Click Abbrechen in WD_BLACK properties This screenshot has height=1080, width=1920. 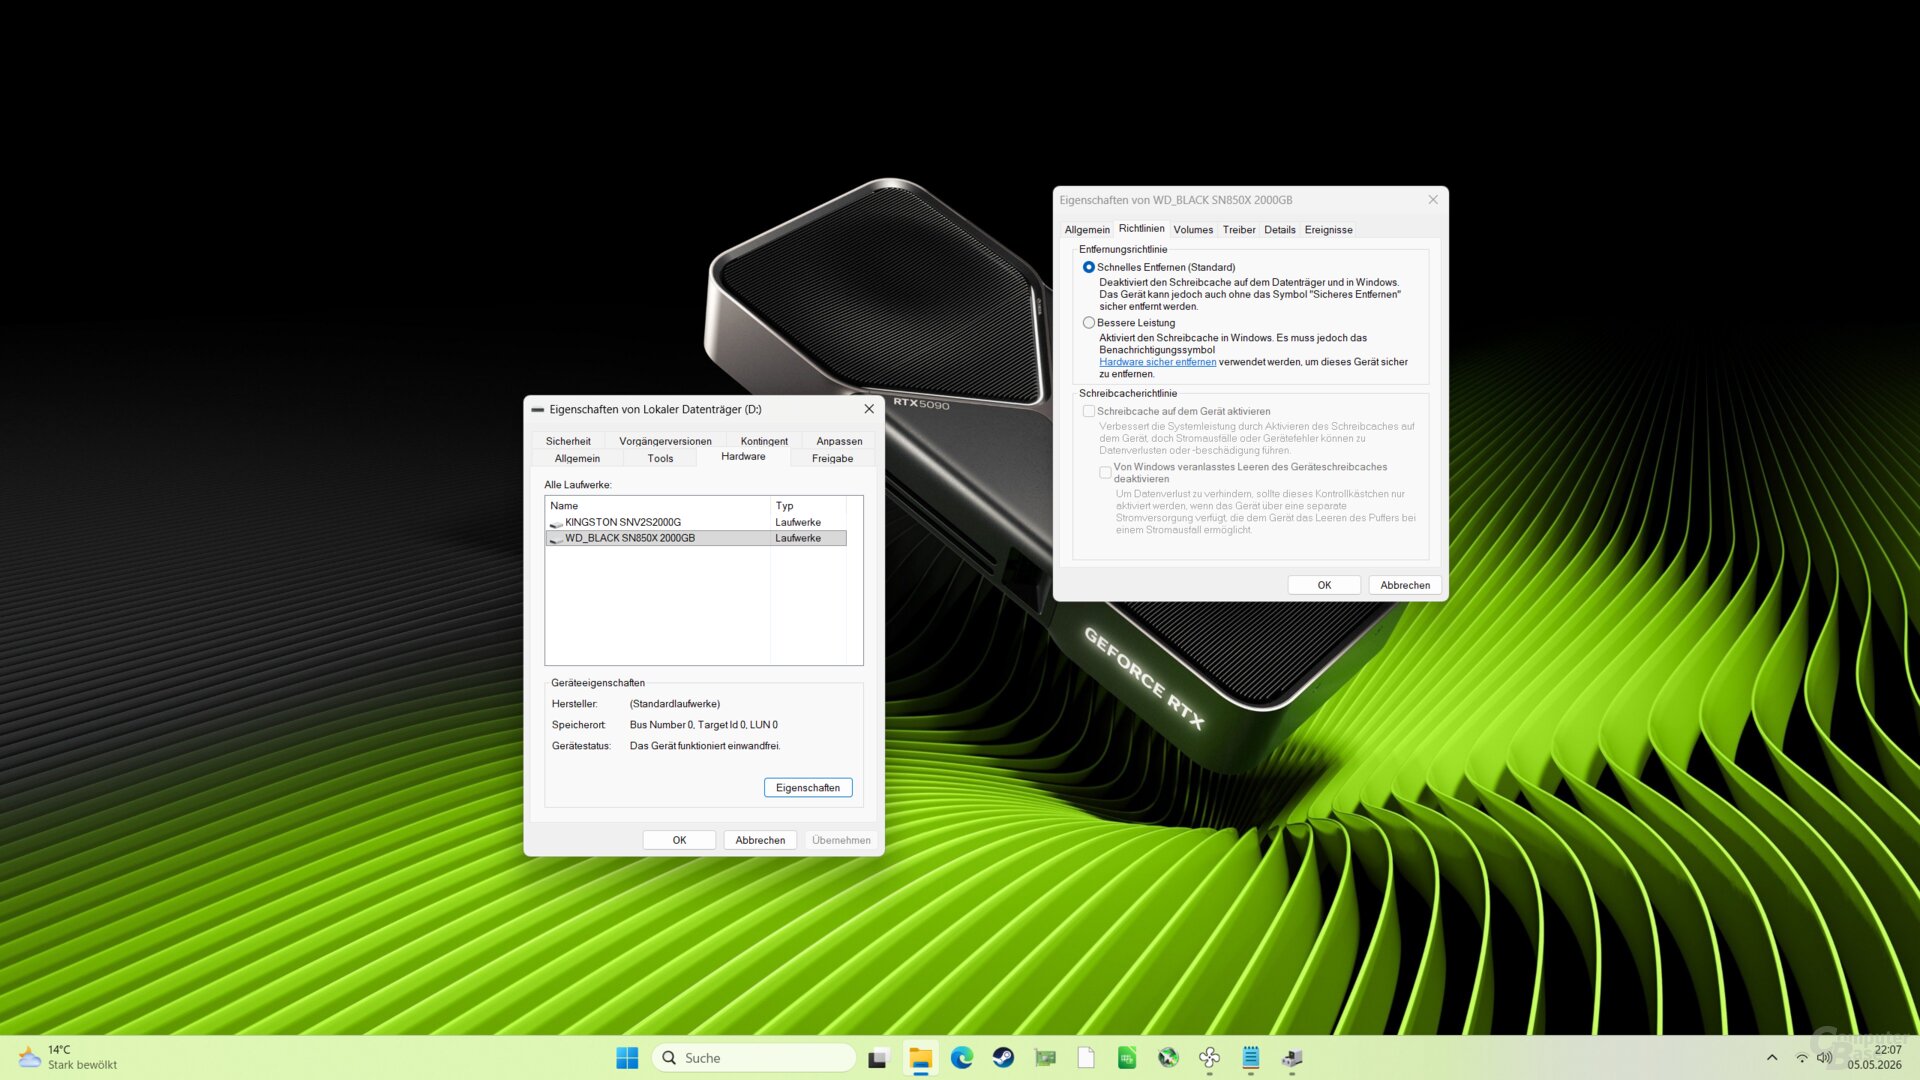1404,585
